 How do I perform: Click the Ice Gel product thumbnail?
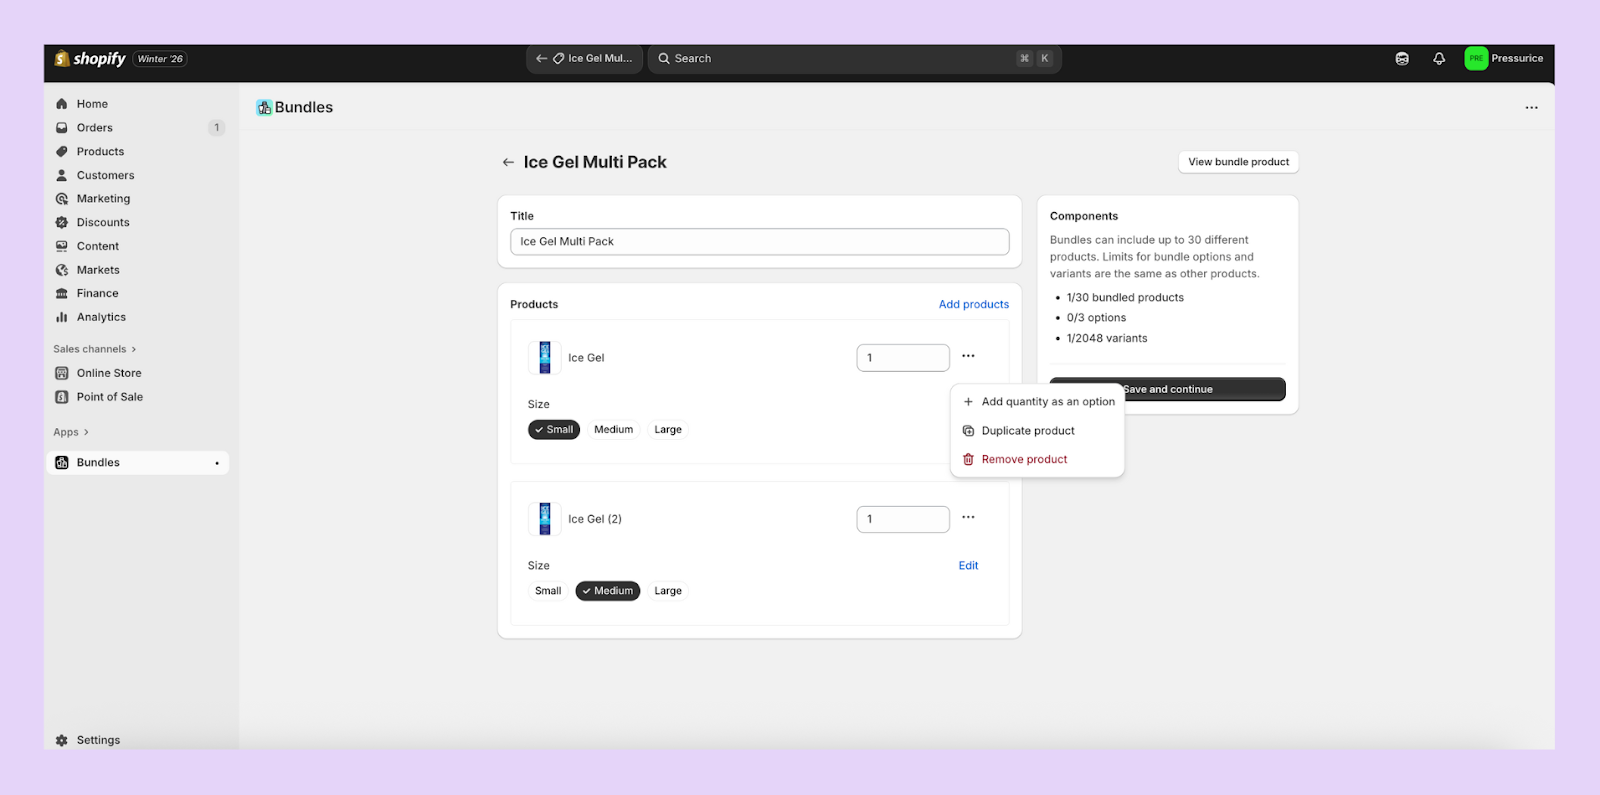pyautogui.click(x=545, y=357)
